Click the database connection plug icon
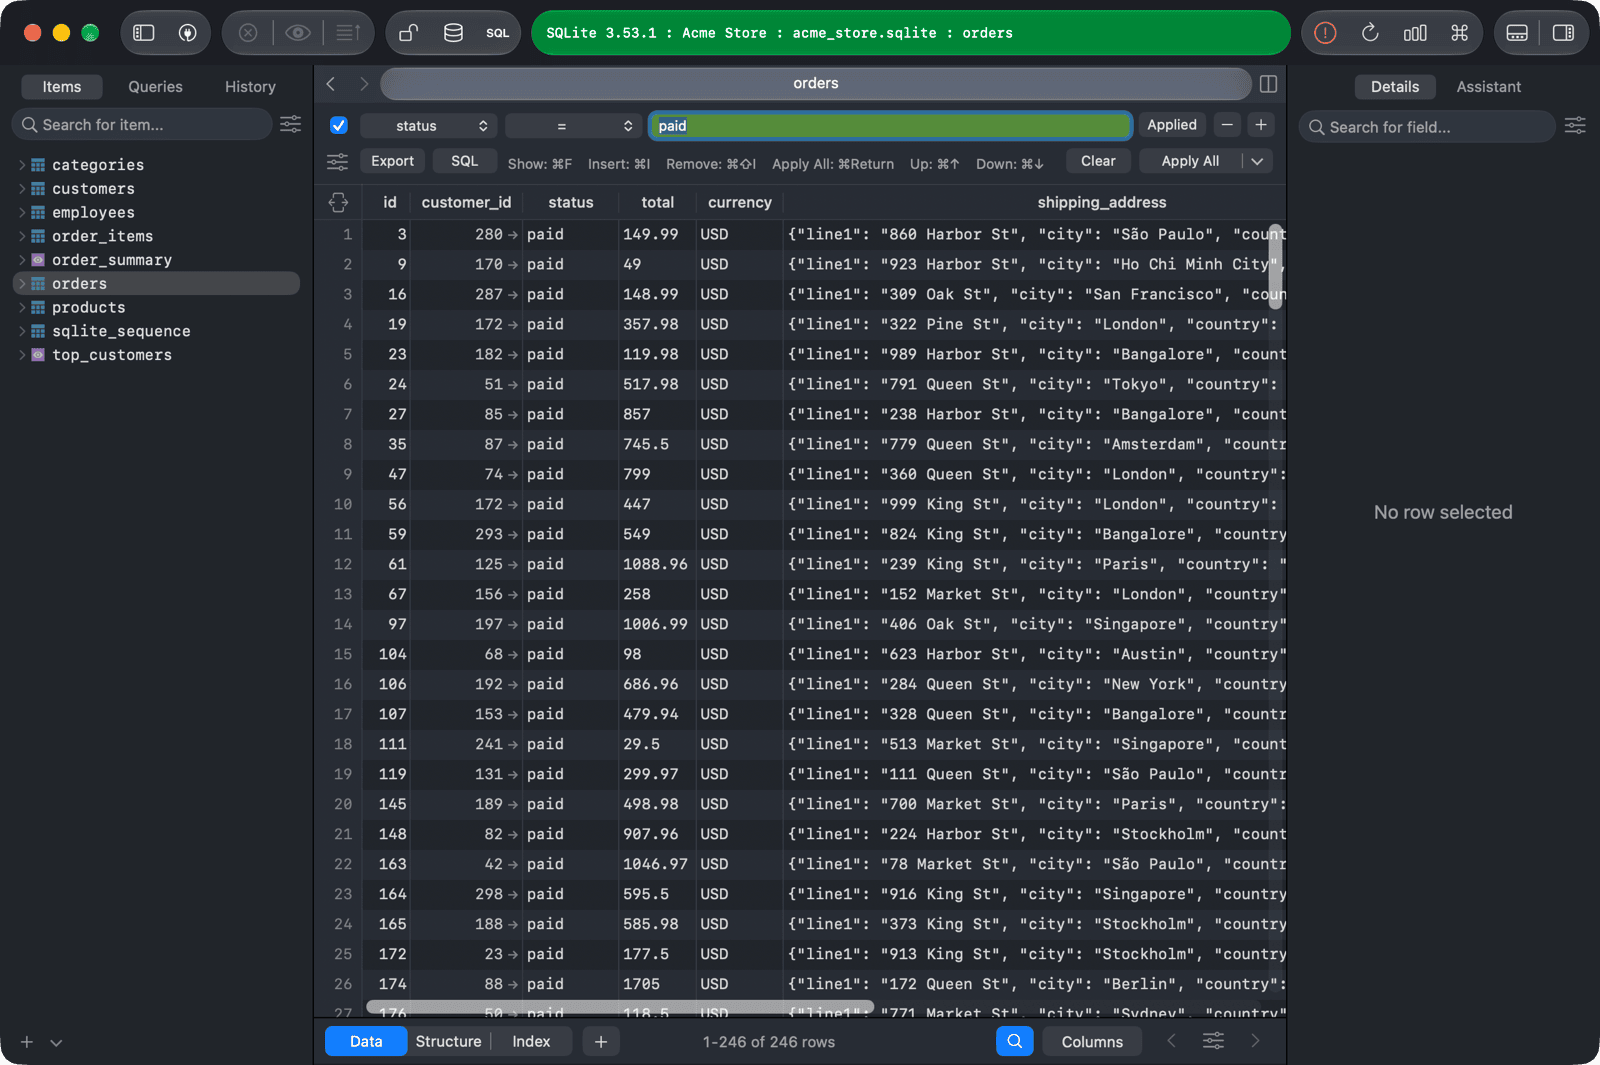1600x1065 pixels. click(x=187, y=33)
